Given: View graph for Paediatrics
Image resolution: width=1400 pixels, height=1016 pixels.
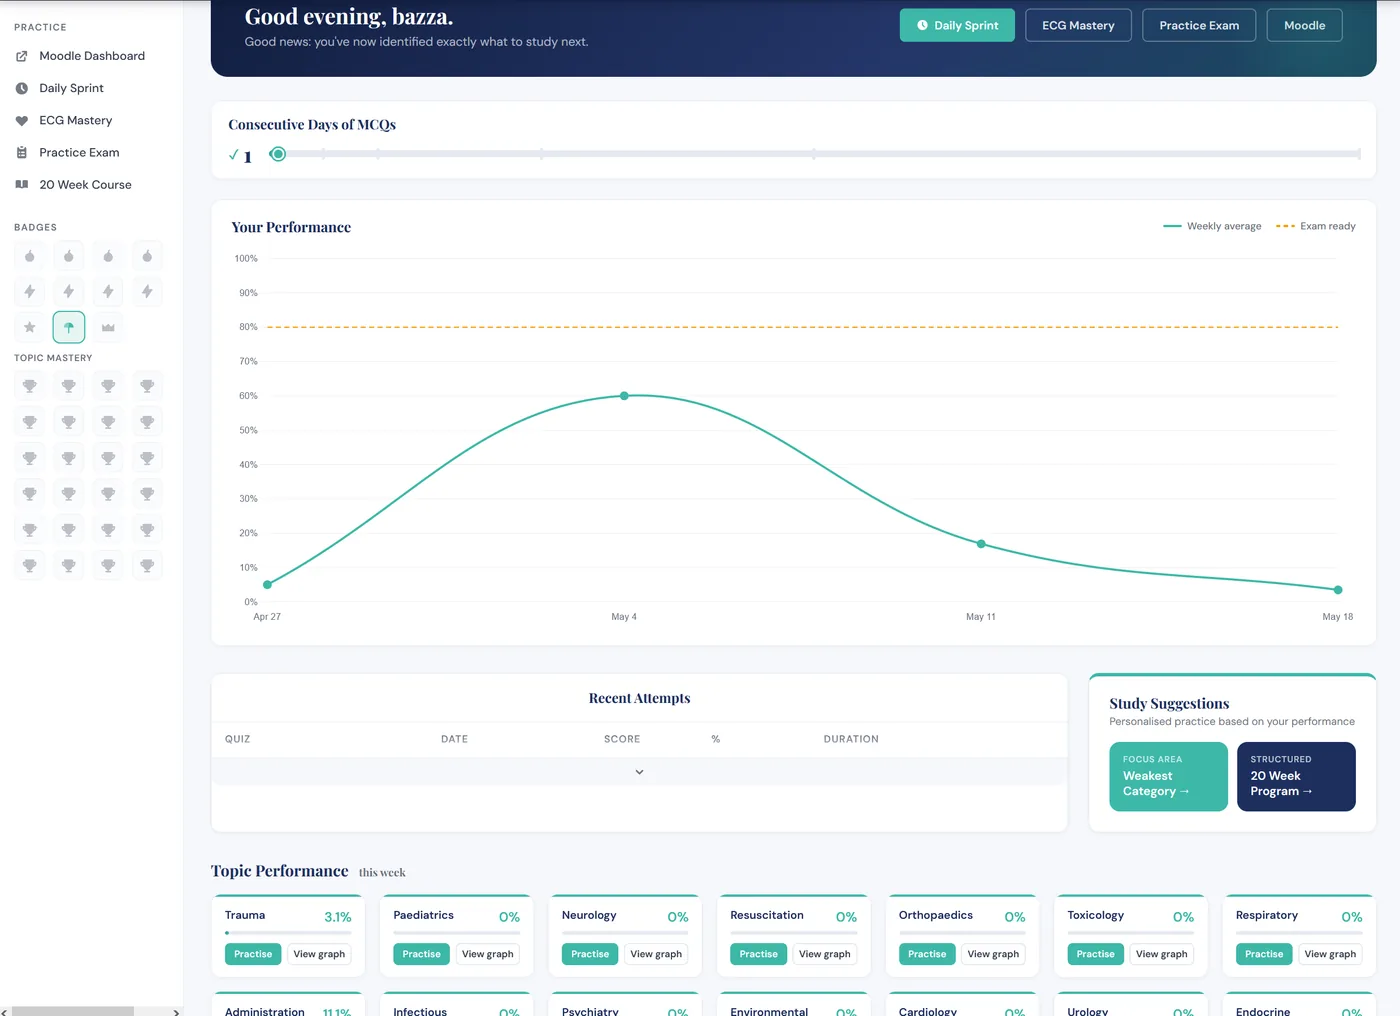Looking at the screenshot, I should click(x=488, y=954).
